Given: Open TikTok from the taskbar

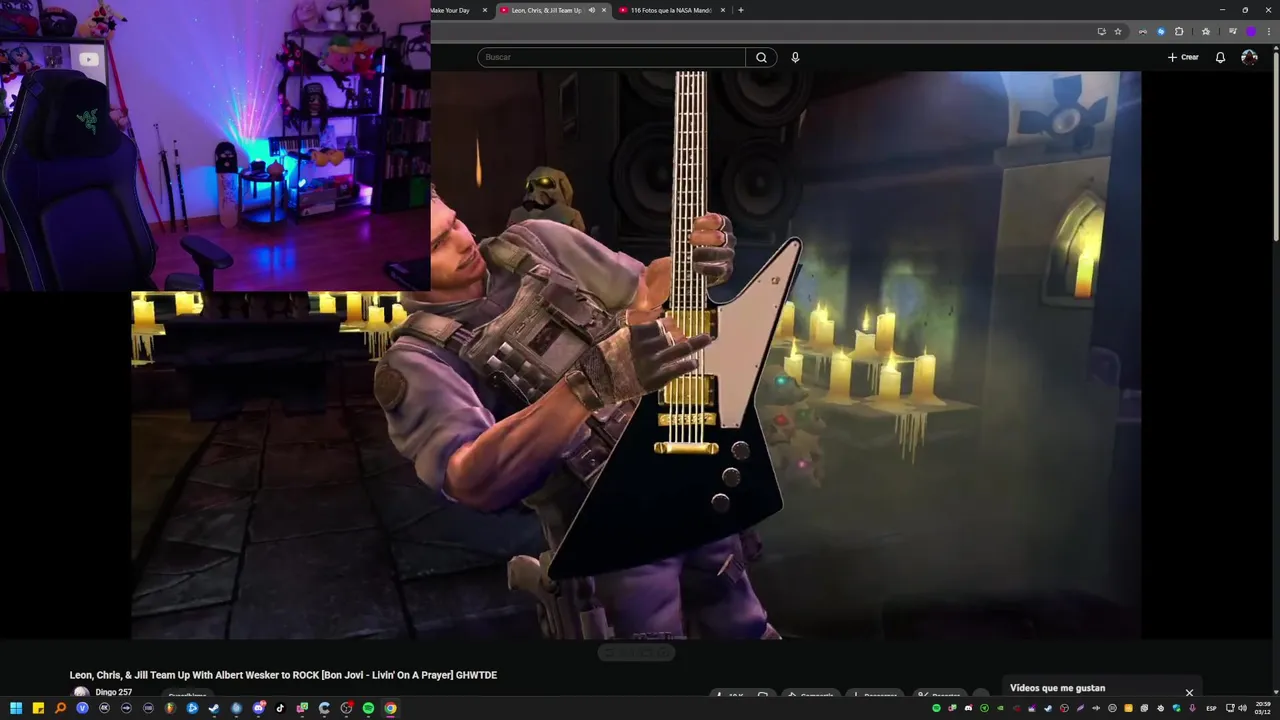Looking at the screenshot, I should tap(280, 708).
